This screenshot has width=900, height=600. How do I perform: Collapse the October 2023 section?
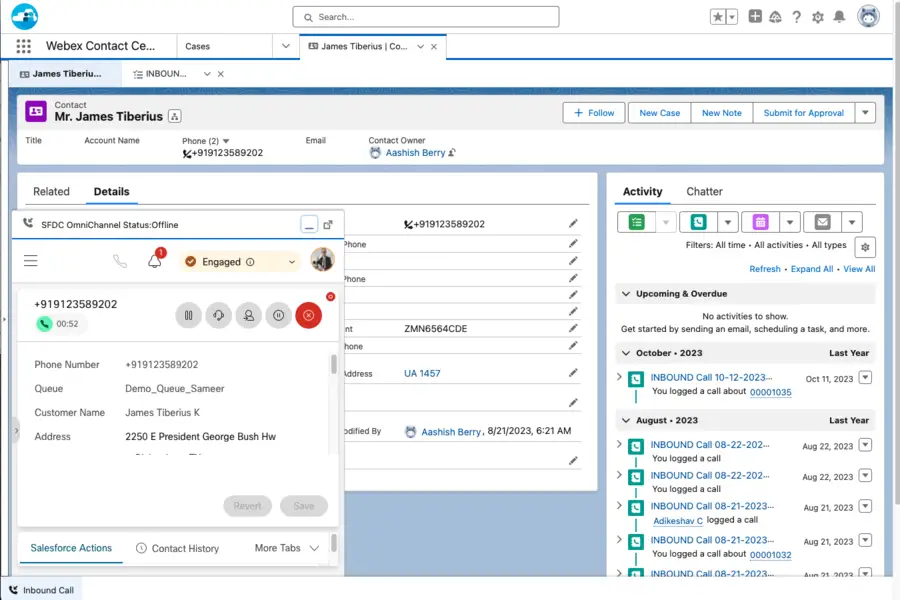coord(626,353)
